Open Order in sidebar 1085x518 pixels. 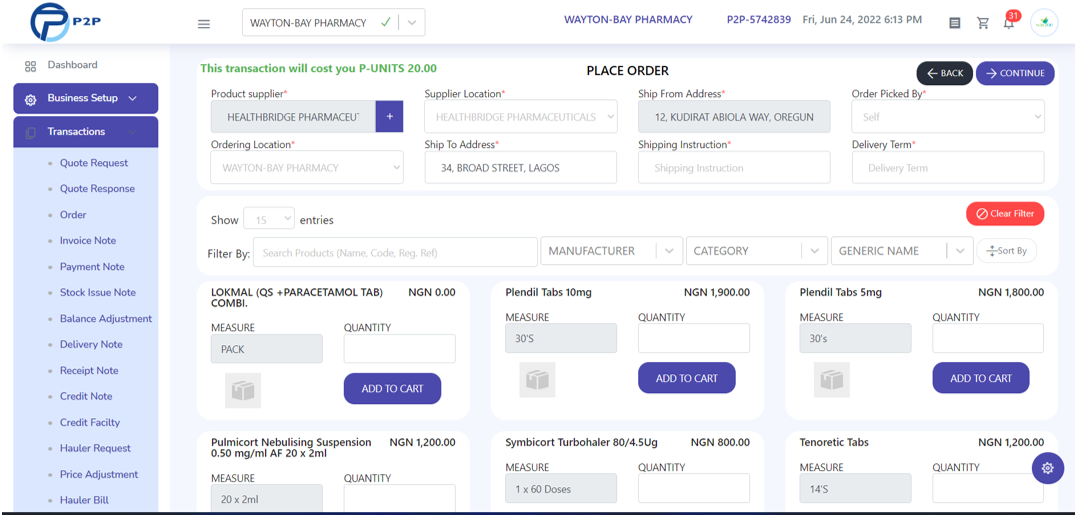(73, 215)
